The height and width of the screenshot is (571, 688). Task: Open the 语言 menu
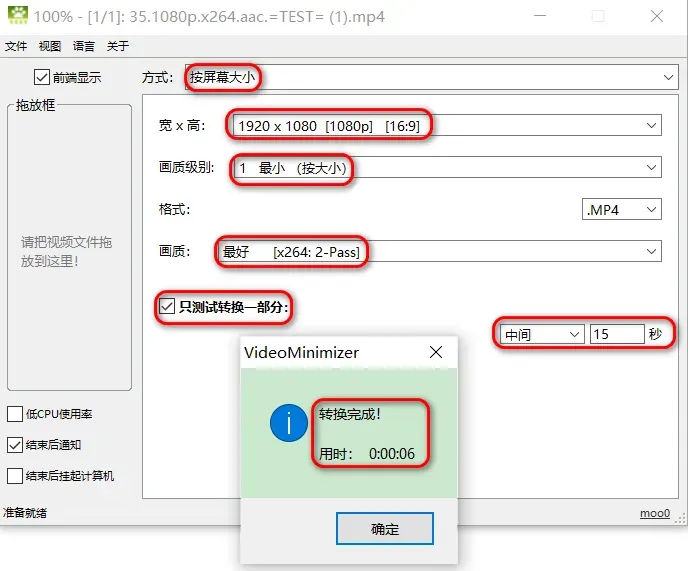coord(83,46)
